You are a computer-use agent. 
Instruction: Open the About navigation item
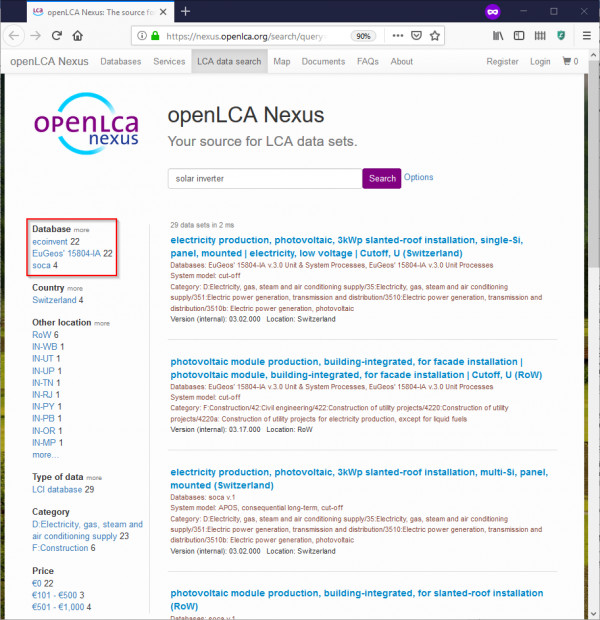pos(401,61)
